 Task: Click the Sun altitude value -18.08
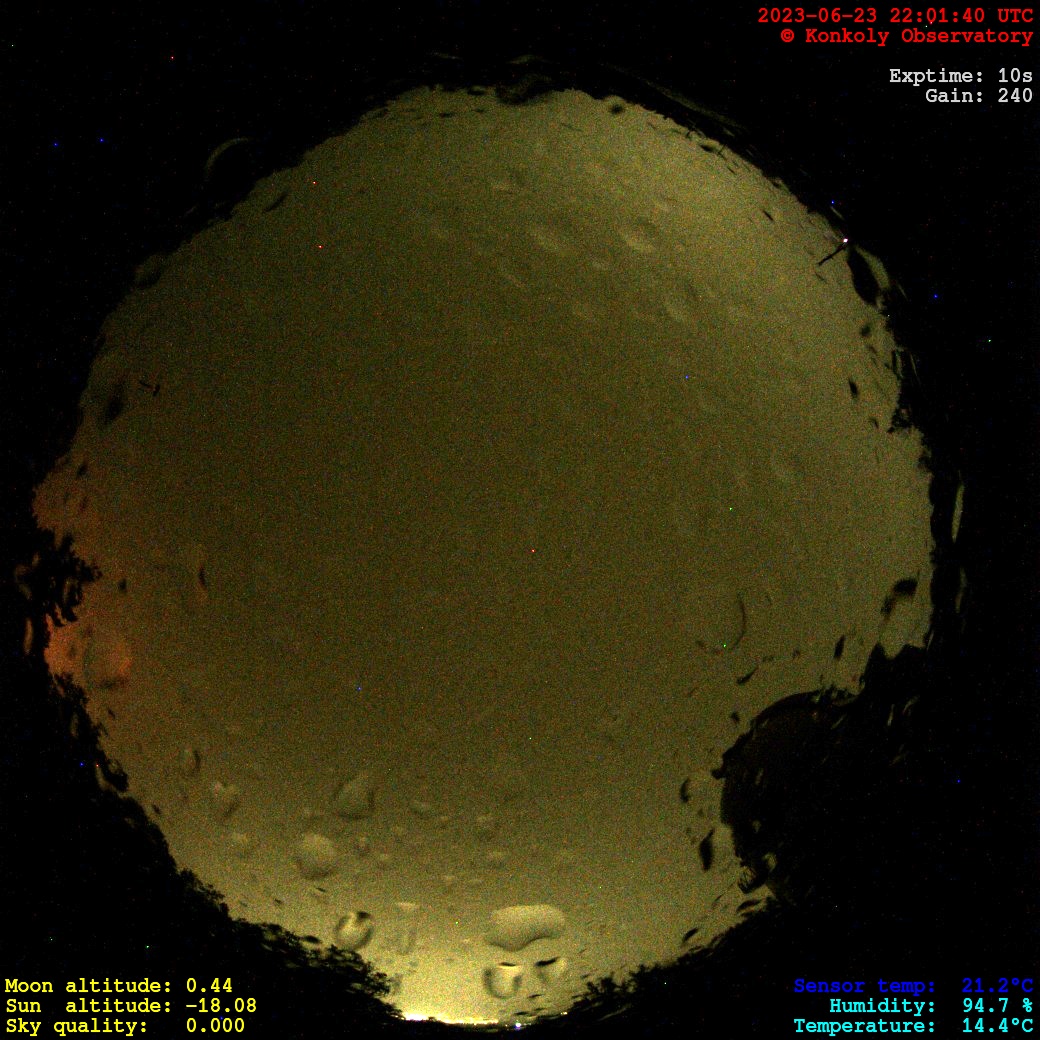coord(220,1006)
